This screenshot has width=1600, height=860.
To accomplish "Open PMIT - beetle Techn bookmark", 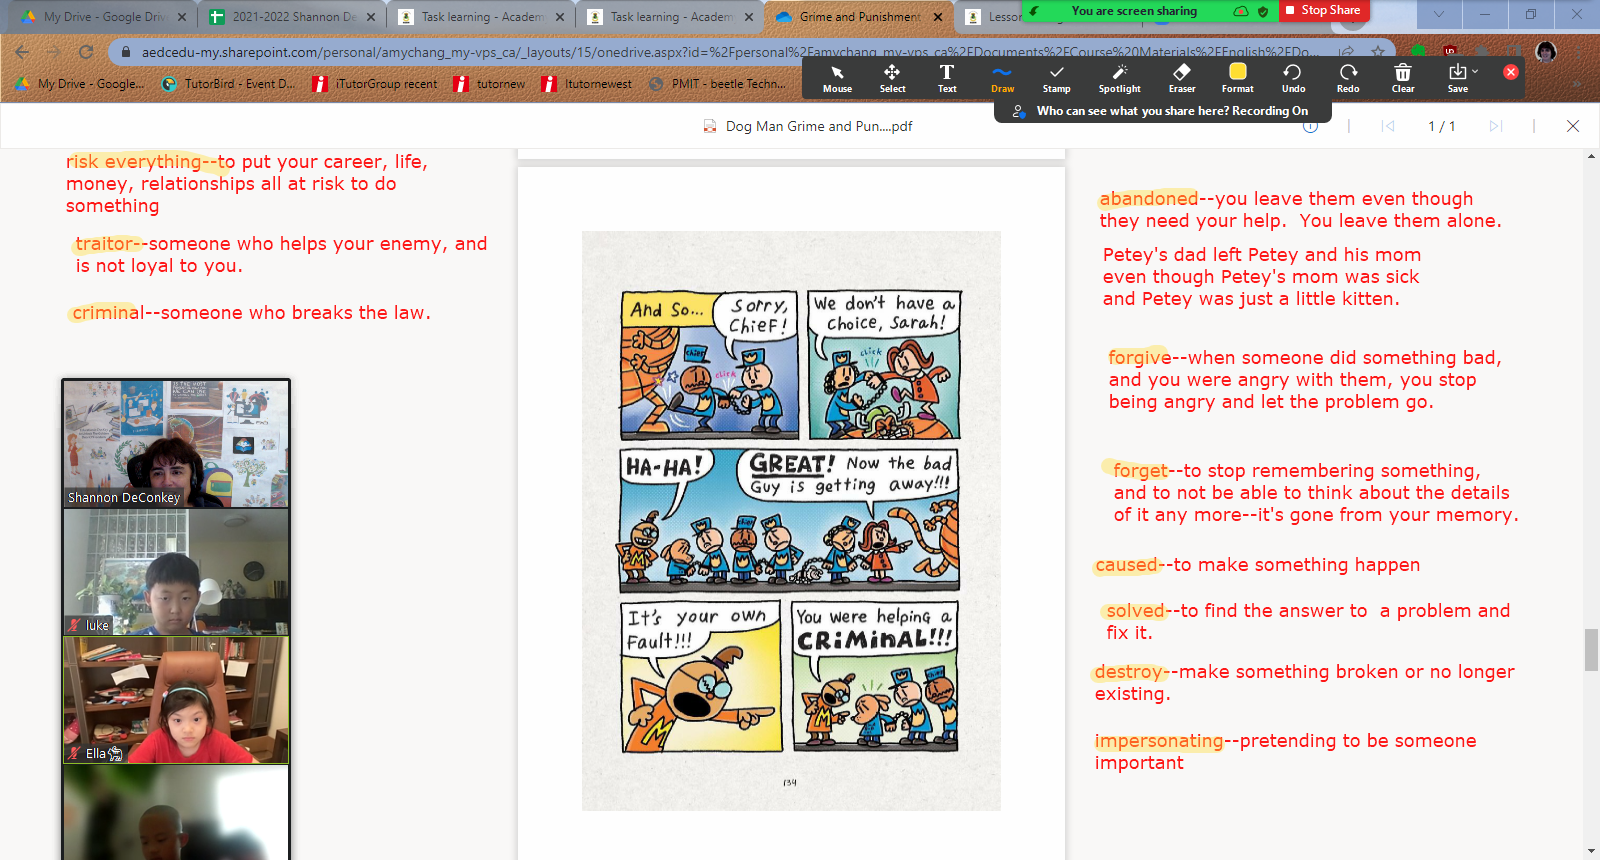I will pos(717,84).
